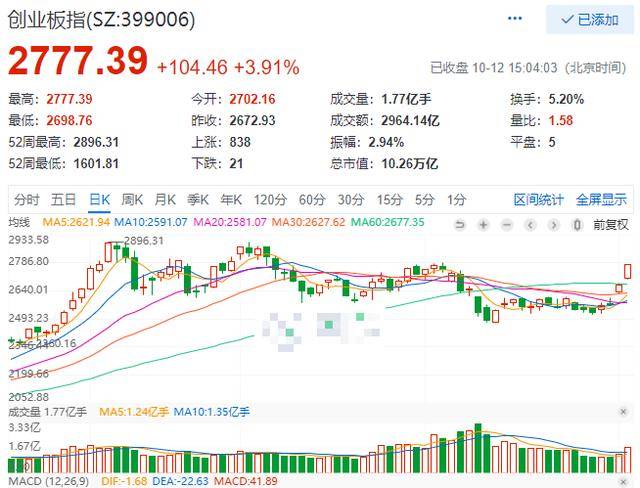Open the 均线 moving average selector
640x488 pixels.
click(x=20, y=222)
